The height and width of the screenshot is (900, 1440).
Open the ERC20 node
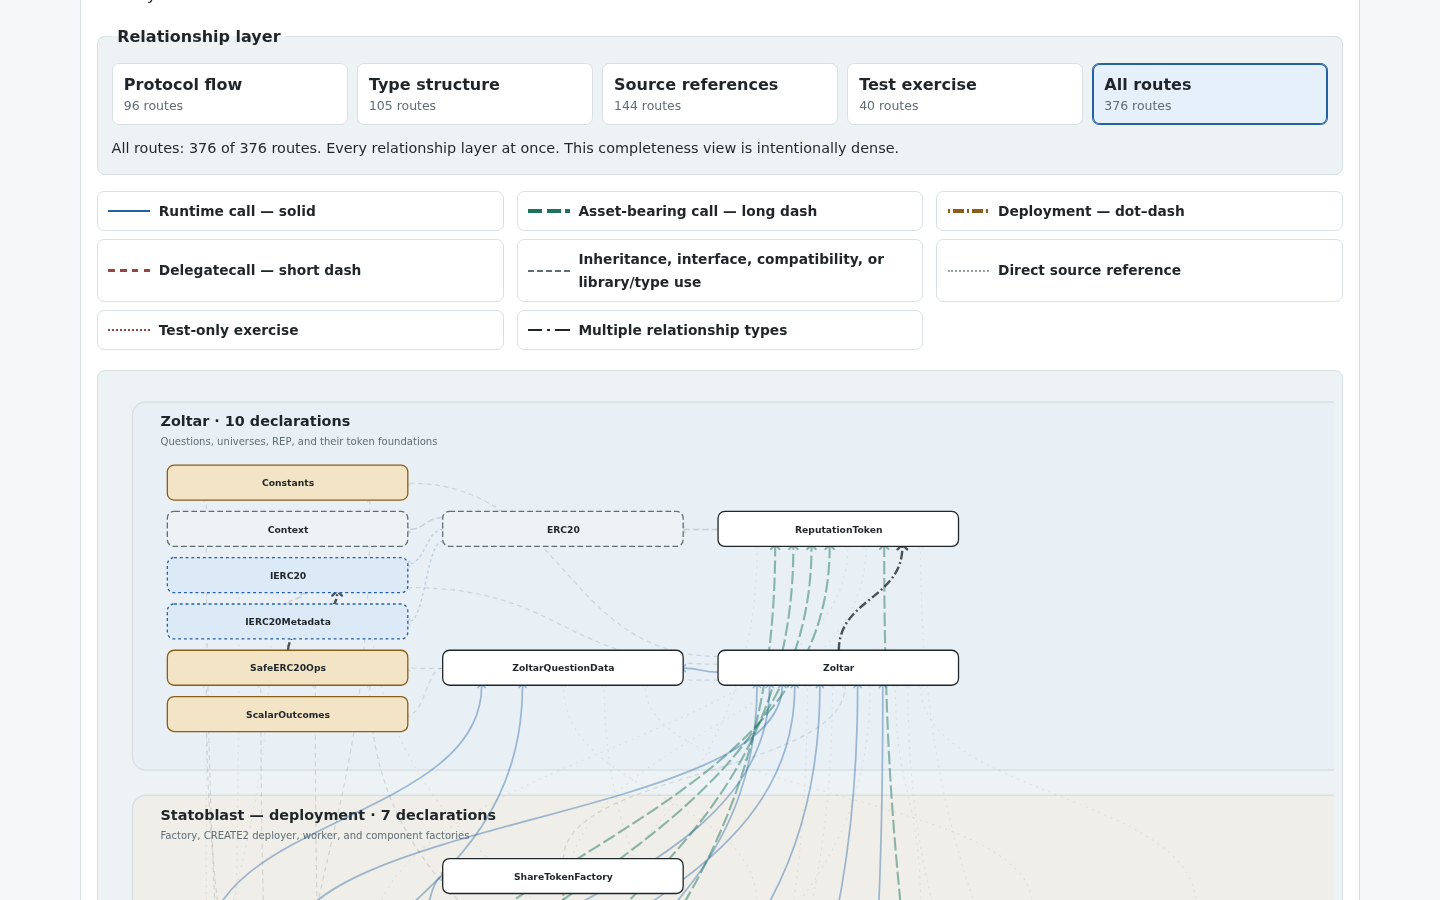coord(563,529)
